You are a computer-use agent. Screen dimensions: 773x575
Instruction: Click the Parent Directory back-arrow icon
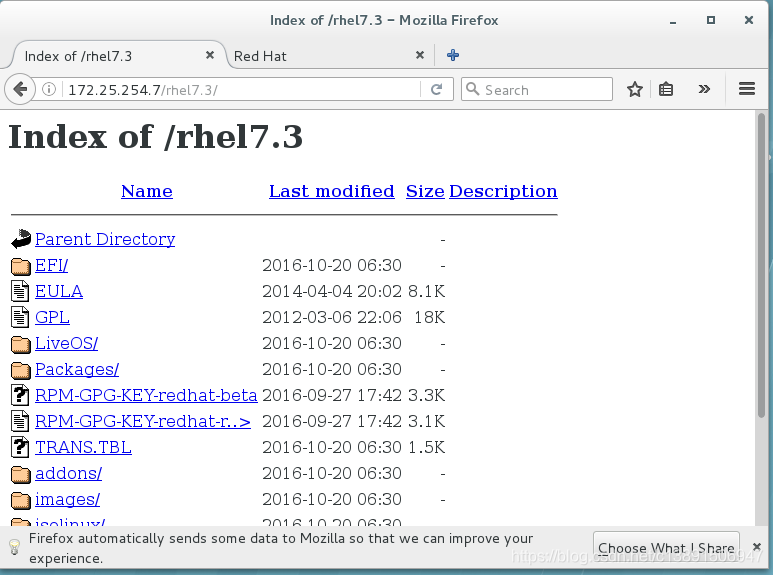[21, 239]
